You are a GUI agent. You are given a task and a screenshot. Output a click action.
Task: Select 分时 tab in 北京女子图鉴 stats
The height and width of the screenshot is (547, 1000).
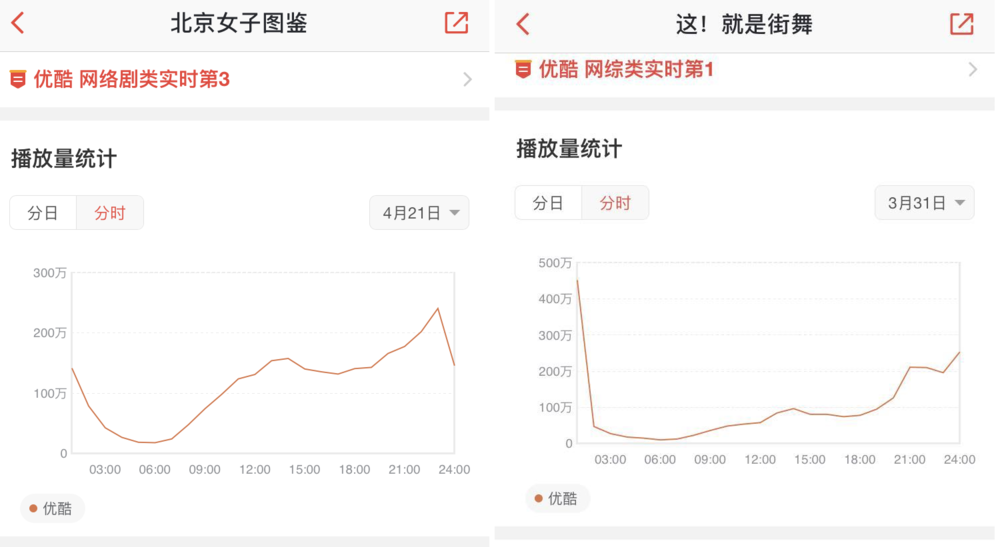click(x=110, y=213)
